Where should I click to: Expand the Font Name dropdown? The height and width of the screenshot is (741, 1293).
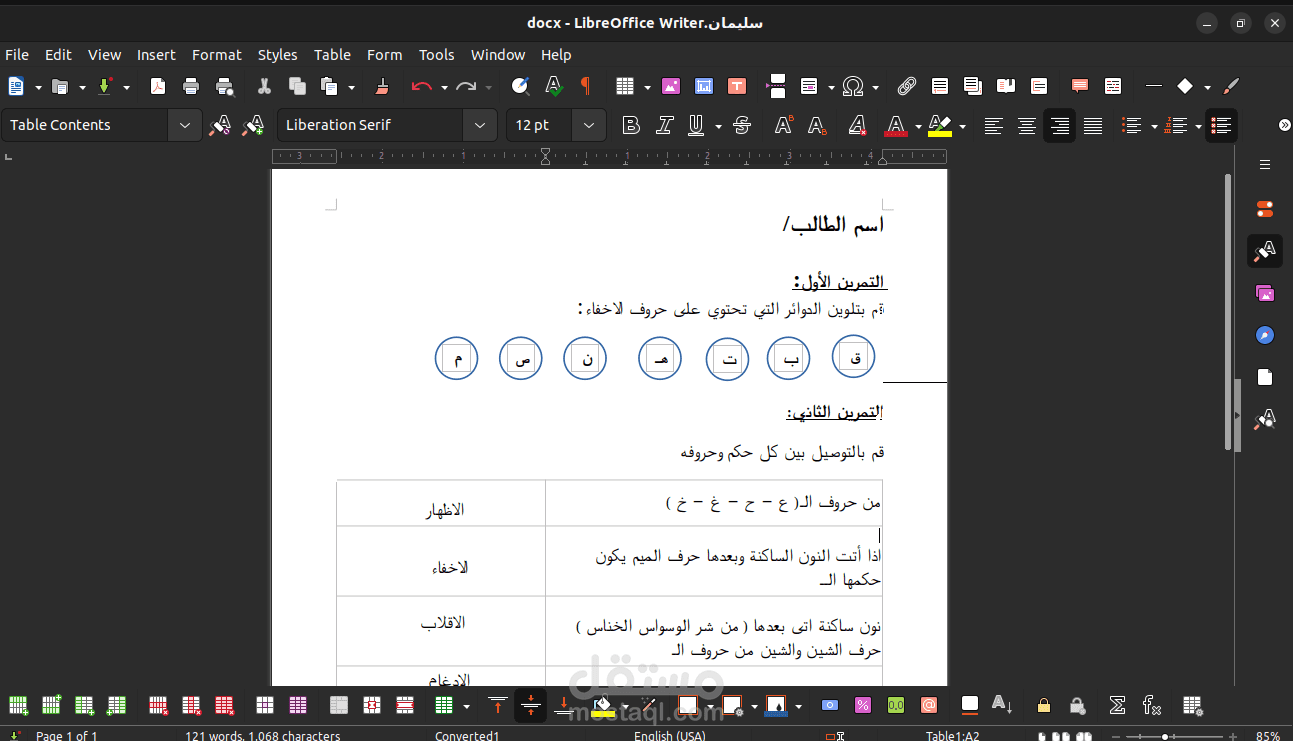click(x=480, y=125)
